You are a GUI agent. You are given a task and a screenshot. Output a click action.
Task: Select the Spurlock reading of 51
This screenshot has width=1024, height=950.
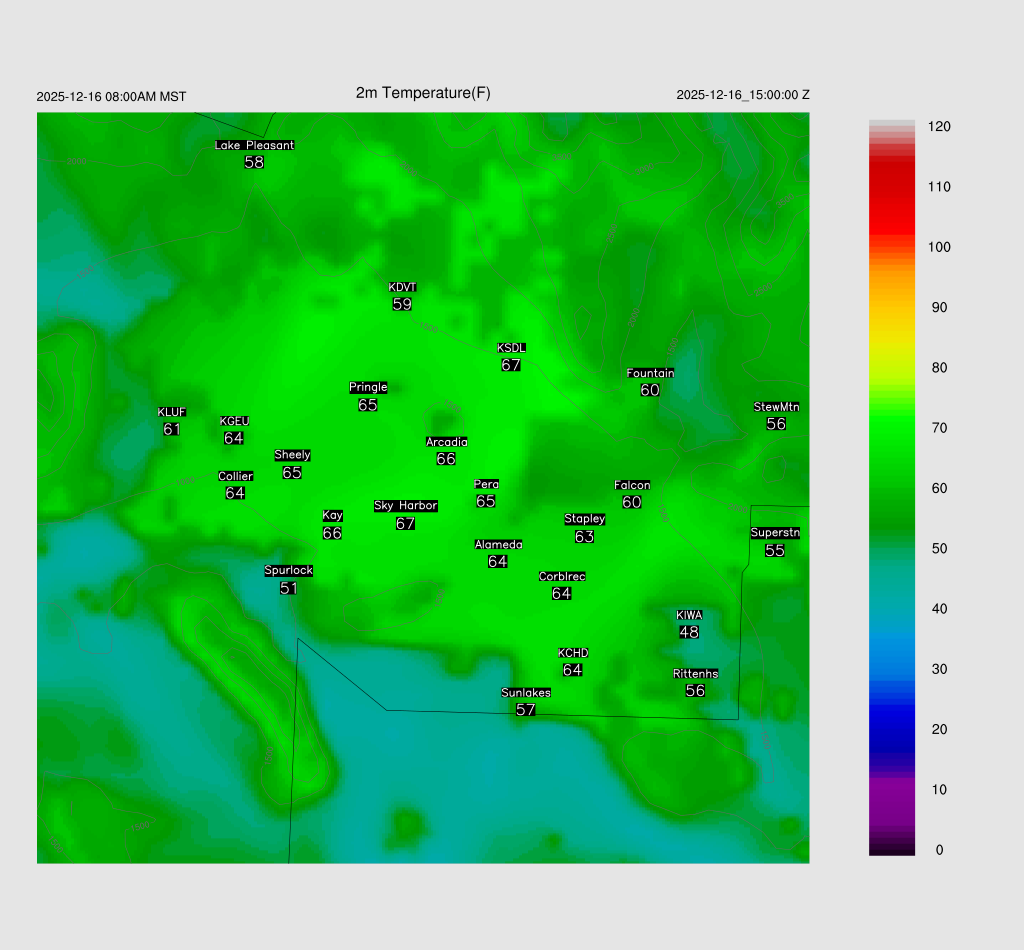pos(289,588)
